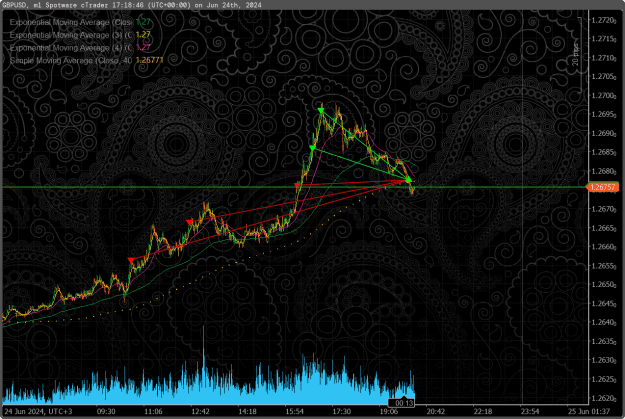Click the 1.2660 price axis label

coord(603,247)
